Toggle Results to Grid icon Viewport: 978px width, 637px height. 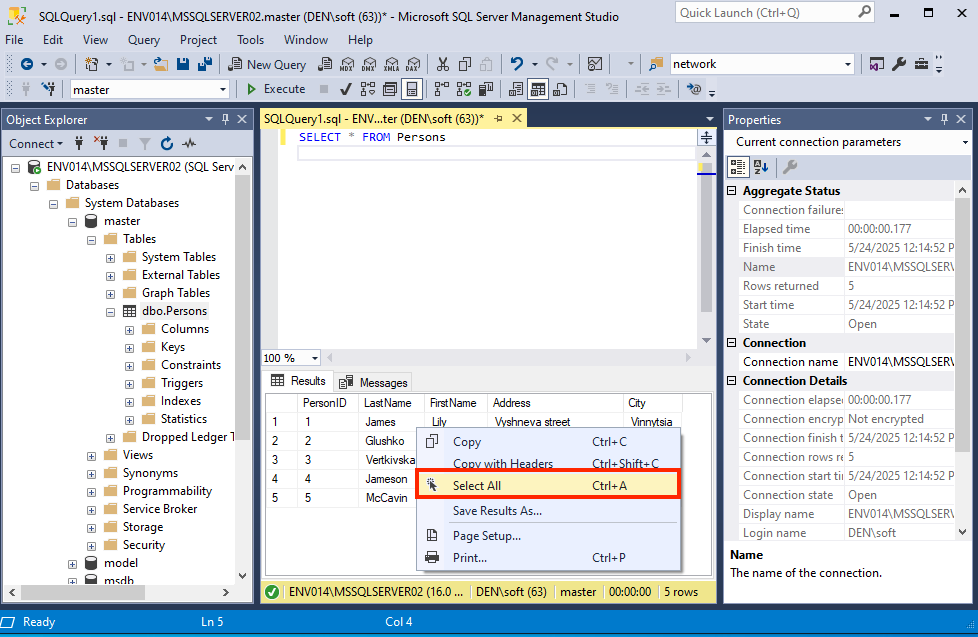(537, 89)
